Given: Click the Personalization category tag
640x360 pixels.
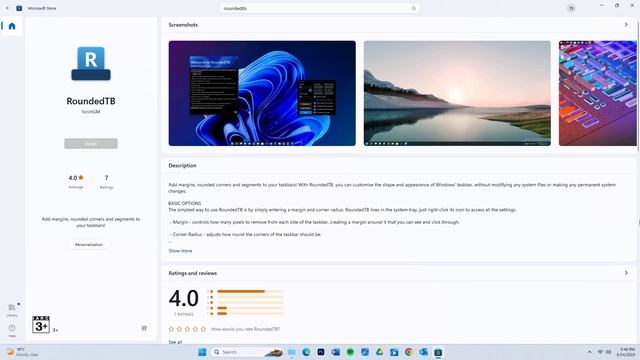Looking at the screenshot, I should pos(89,244).
